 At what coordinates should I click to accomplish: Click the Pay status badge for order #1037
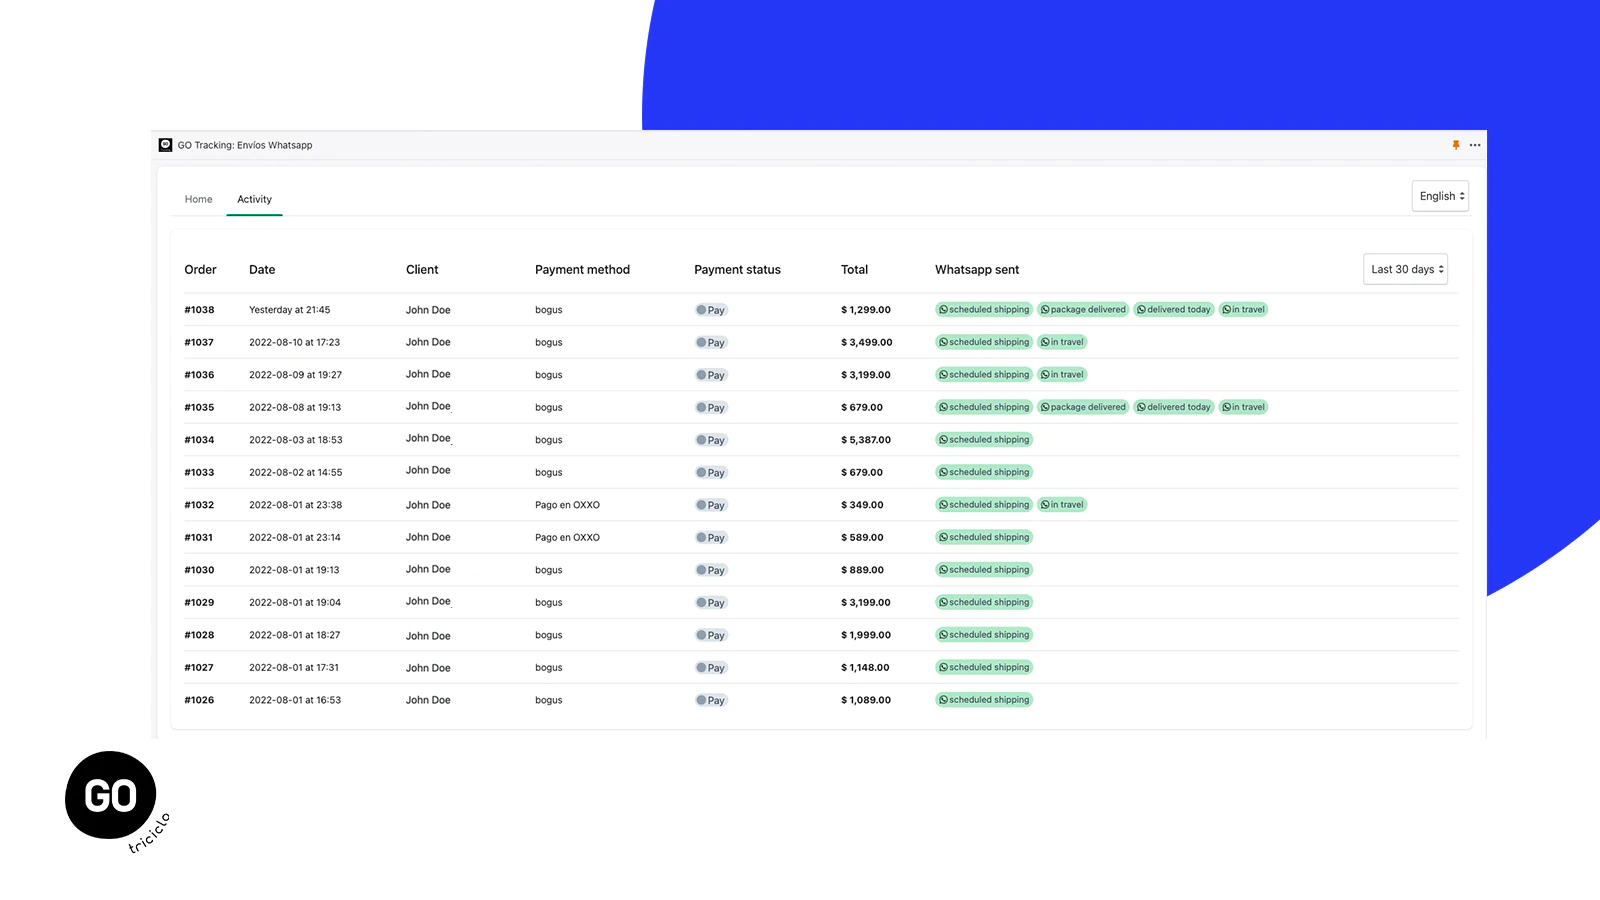pyautogui.click(x=711, y=342)
